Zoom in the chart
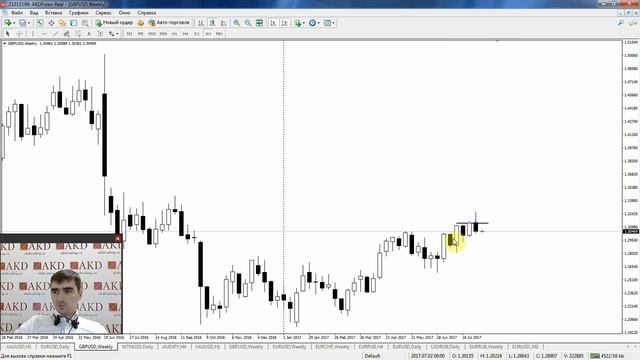Image resolution: width=640 pixels, height=360 pixels. pos(236,23)
